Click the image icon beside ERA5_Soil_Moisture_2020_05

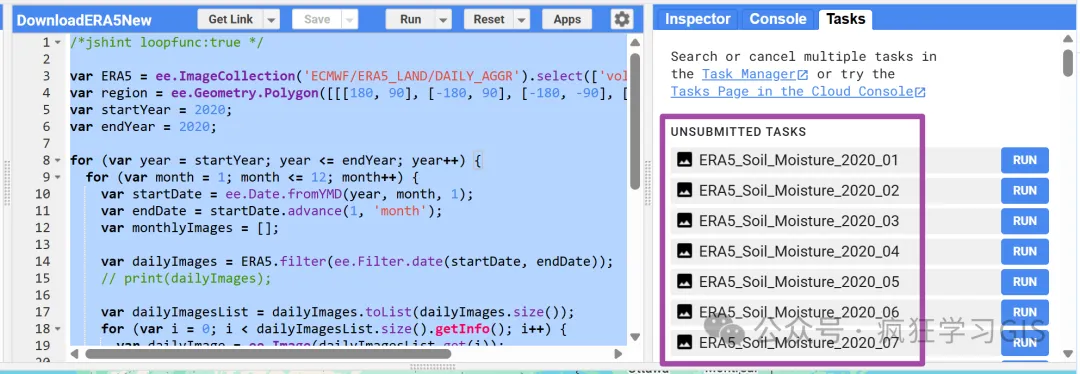684,281
